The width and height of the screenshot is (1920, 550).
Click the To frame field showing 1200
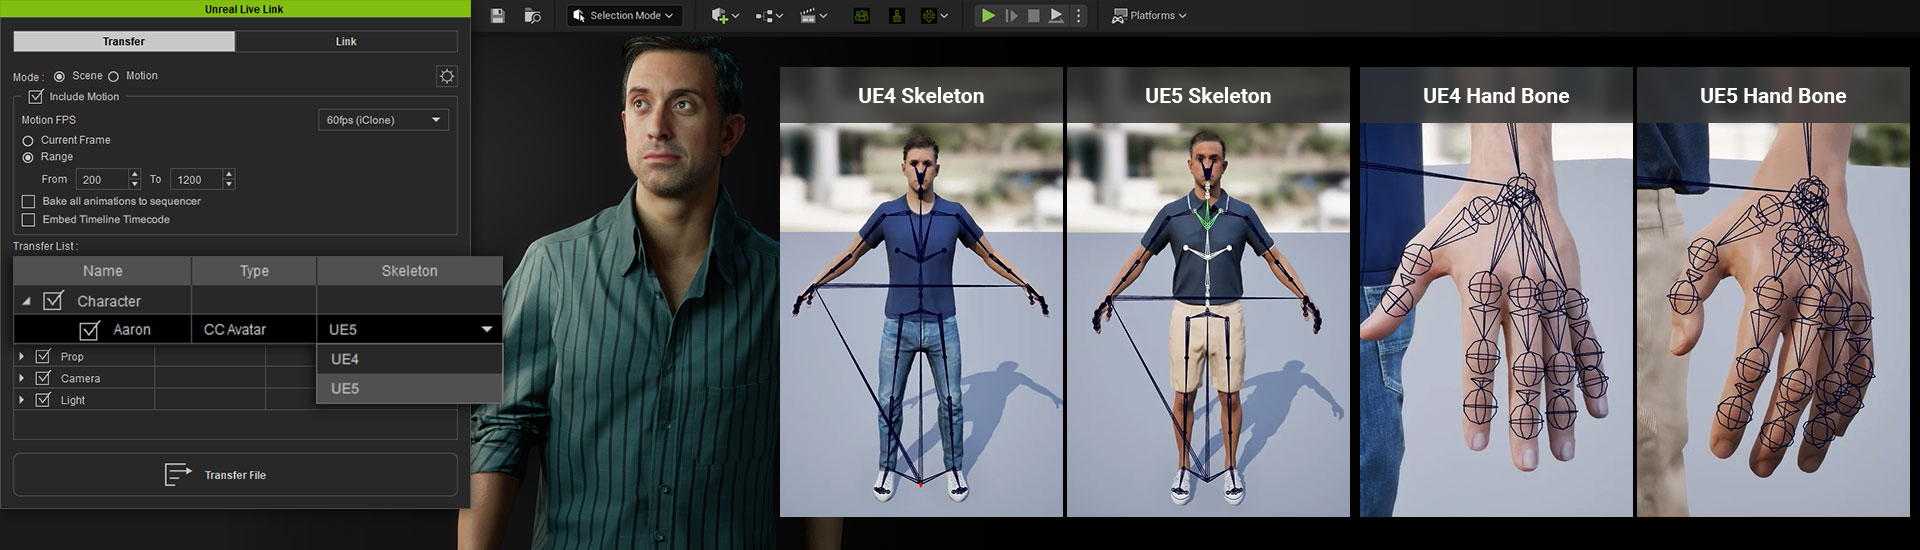coord(196,180)
